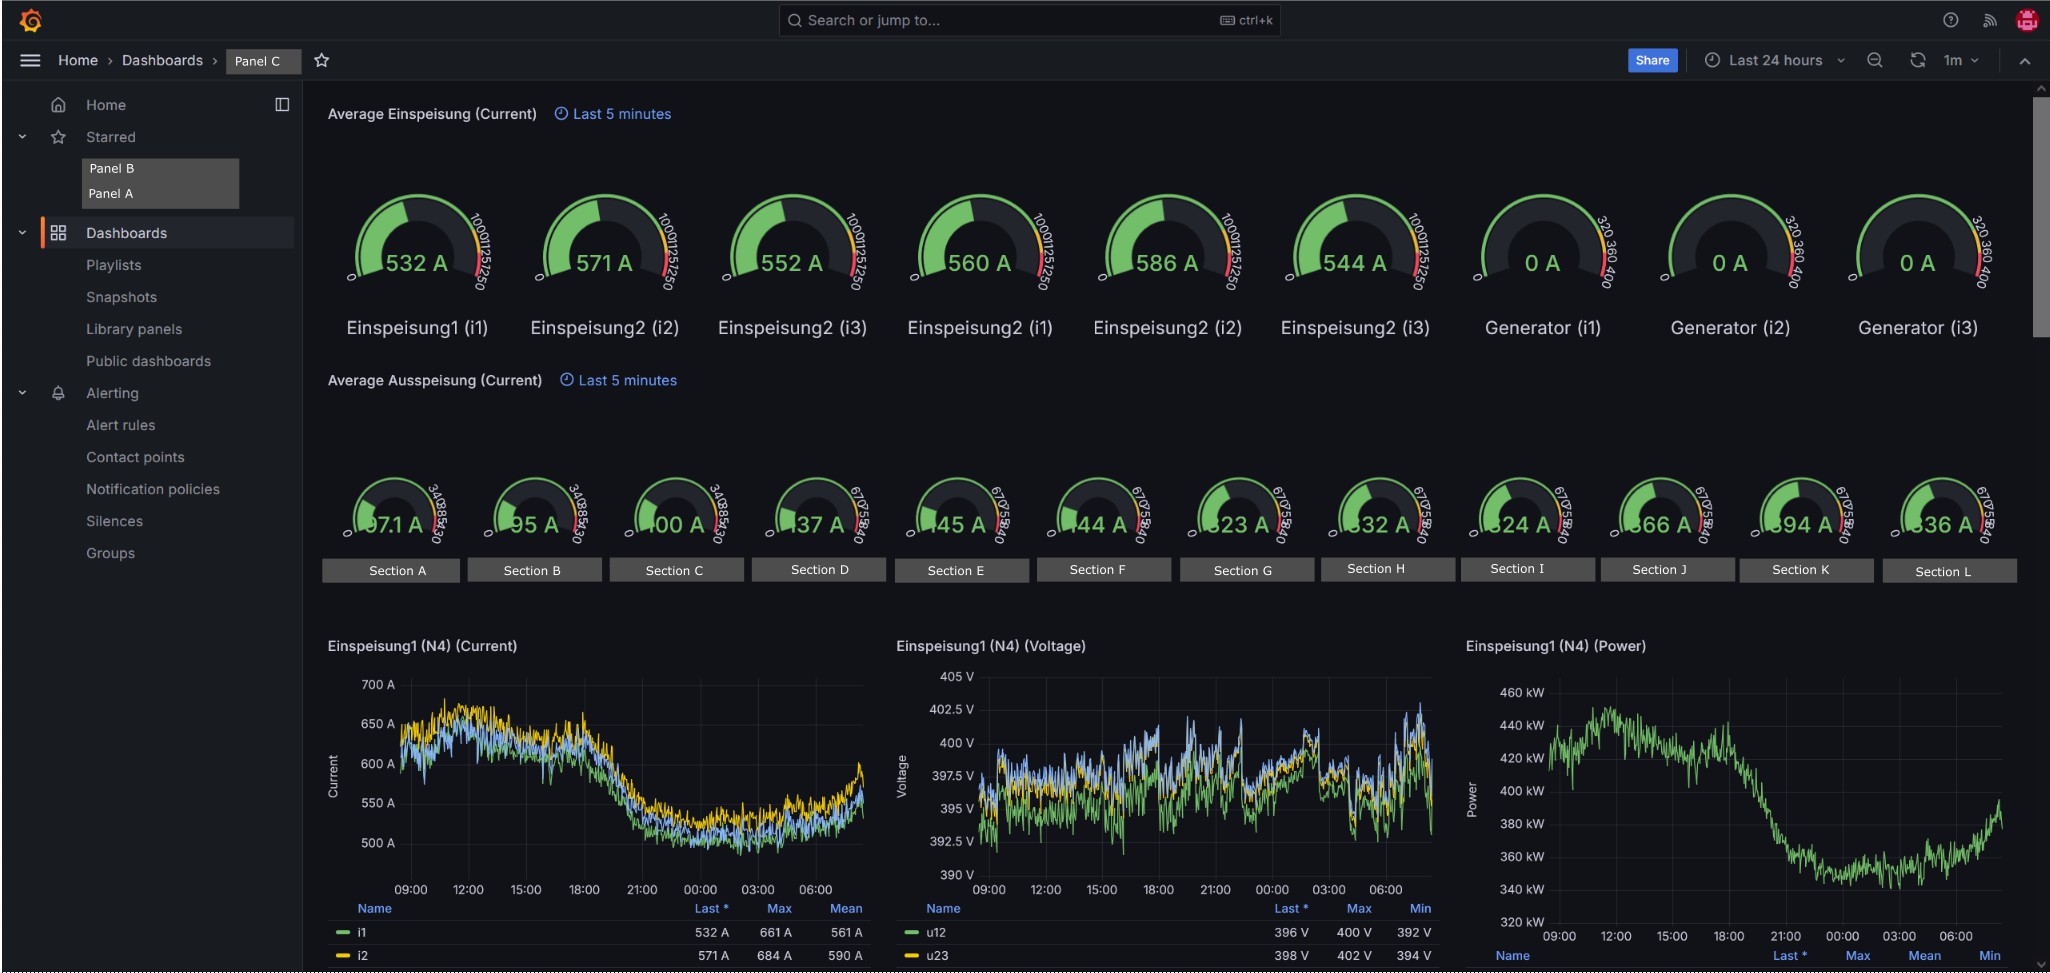The width and height of the screenshot is (2050, 973).
Task: Click the Grafana logo icon
Action: point(31,20)
